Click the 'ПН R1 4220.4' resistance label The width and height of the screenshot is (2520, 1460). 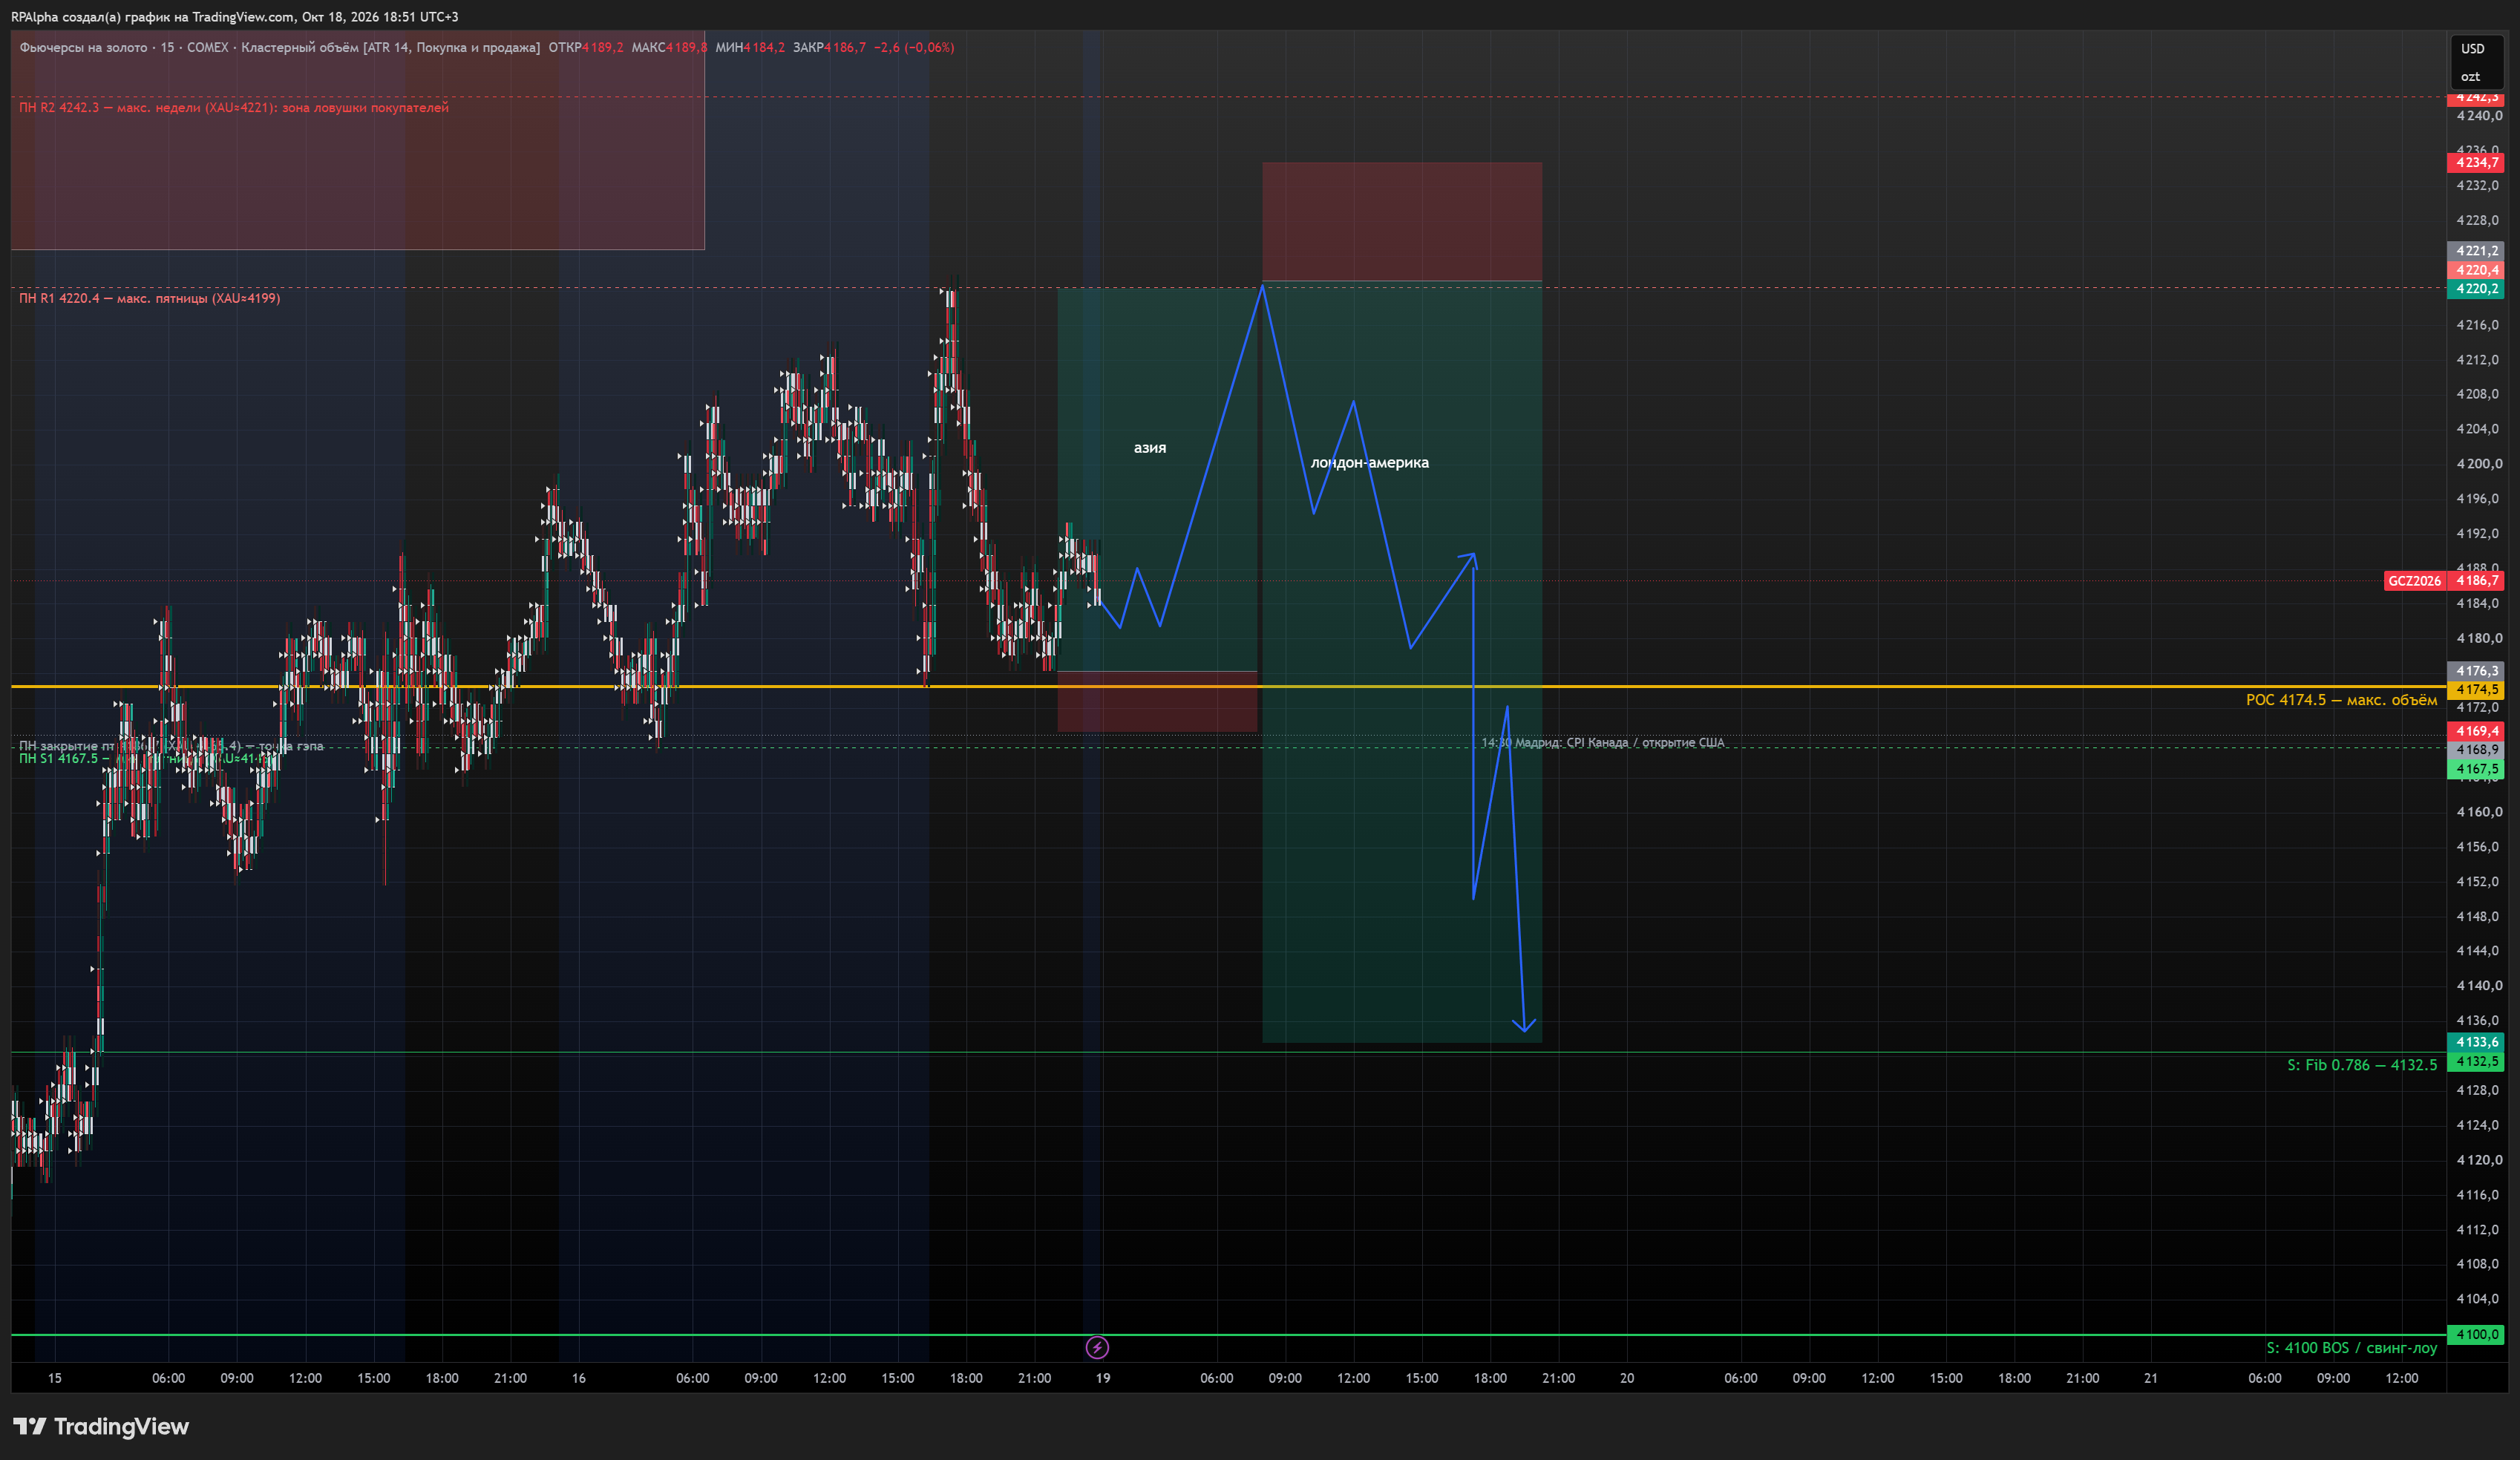tap(149, 298)
